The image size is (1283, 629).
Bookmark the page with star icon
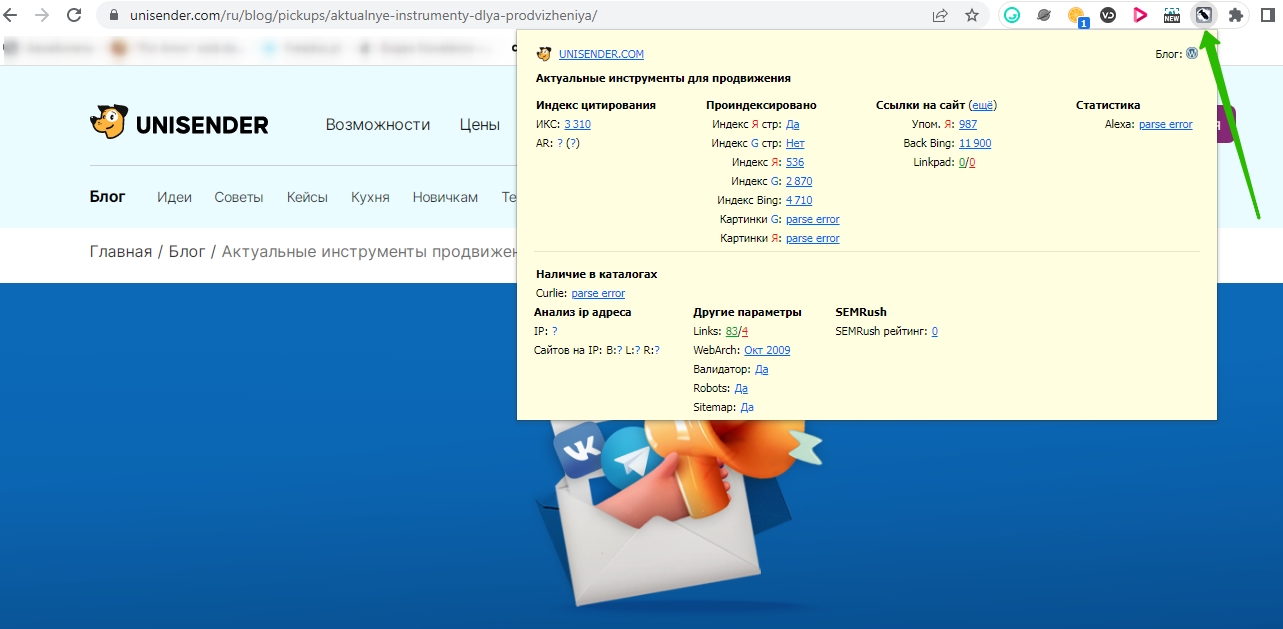971,15
